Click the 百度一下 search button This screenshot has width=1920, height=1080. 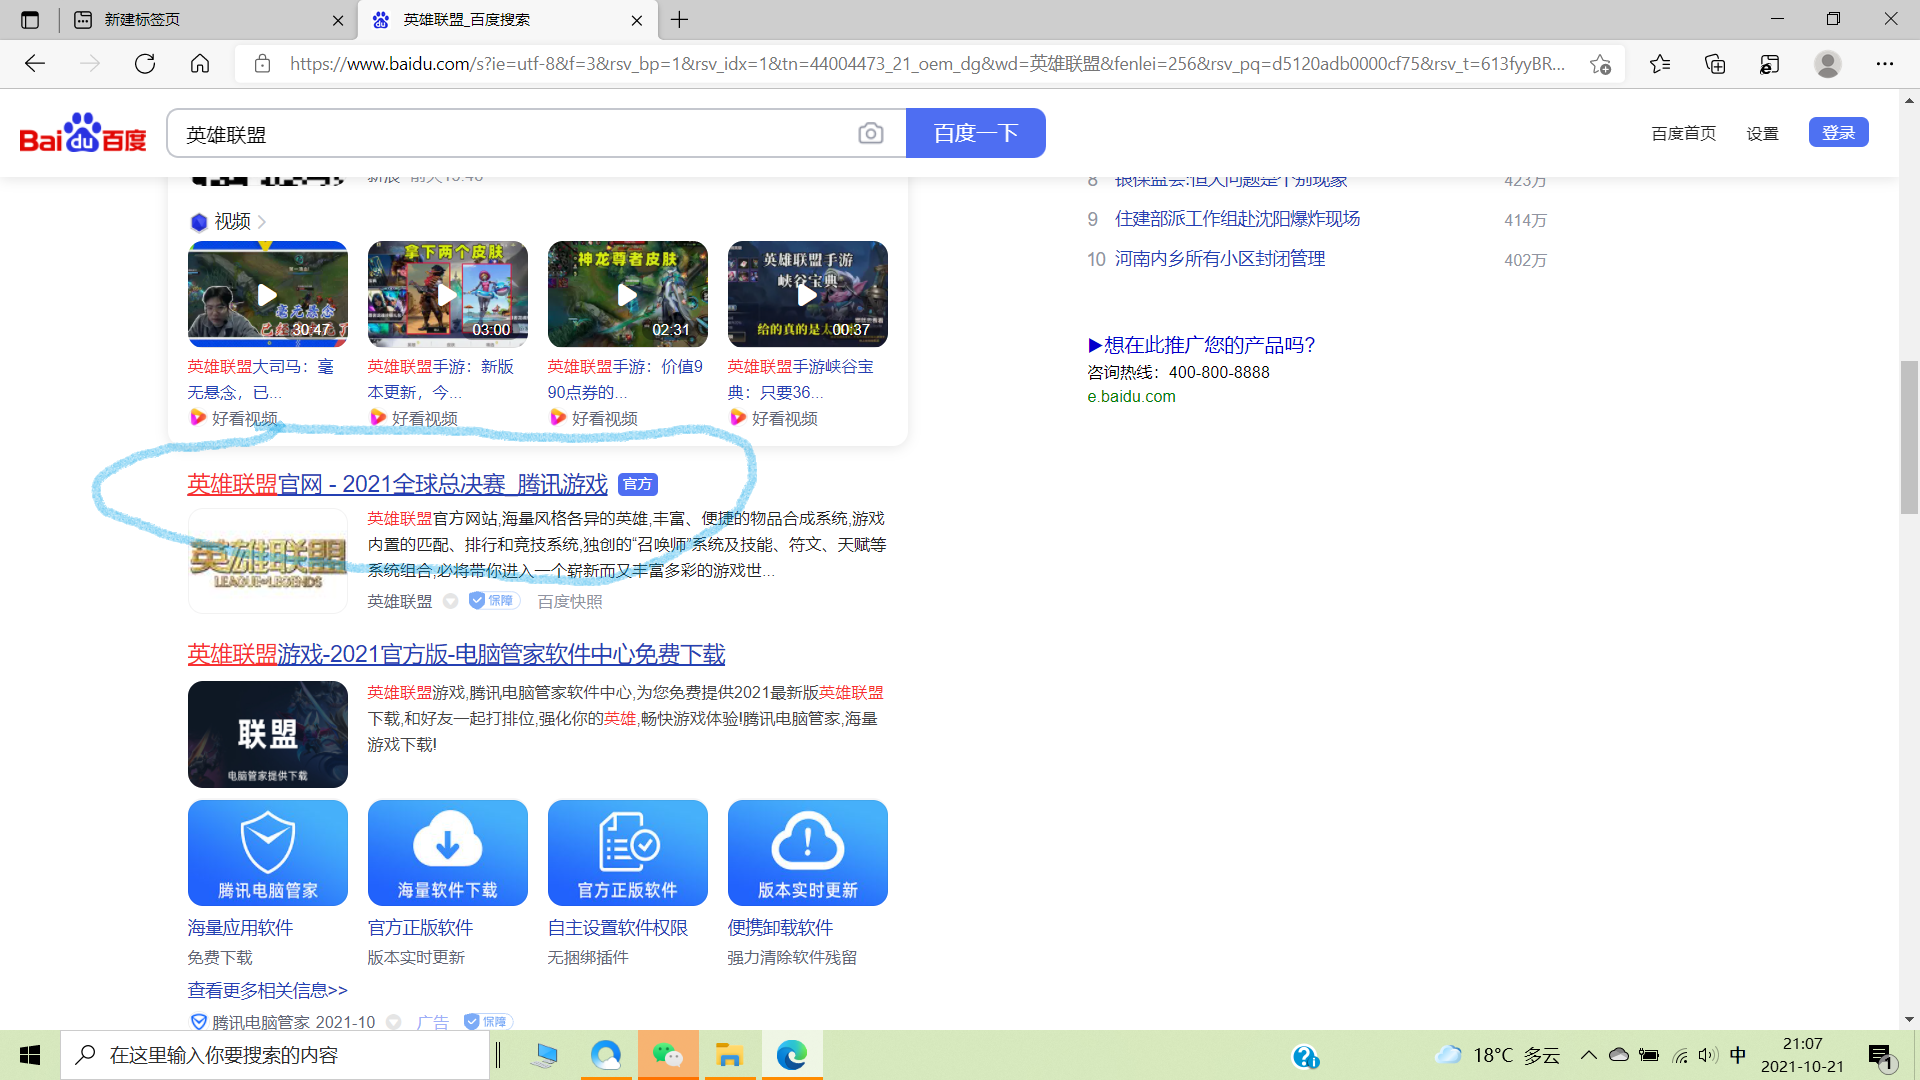[x=976, y=133]
